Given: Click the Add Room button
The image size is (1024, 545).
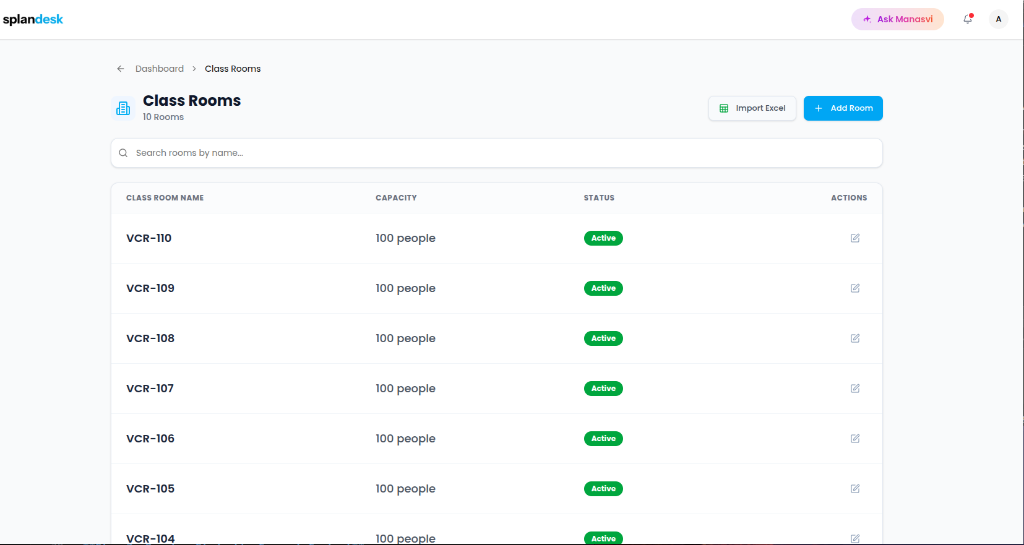Looking at the screenshot, I should coord(843,108).
